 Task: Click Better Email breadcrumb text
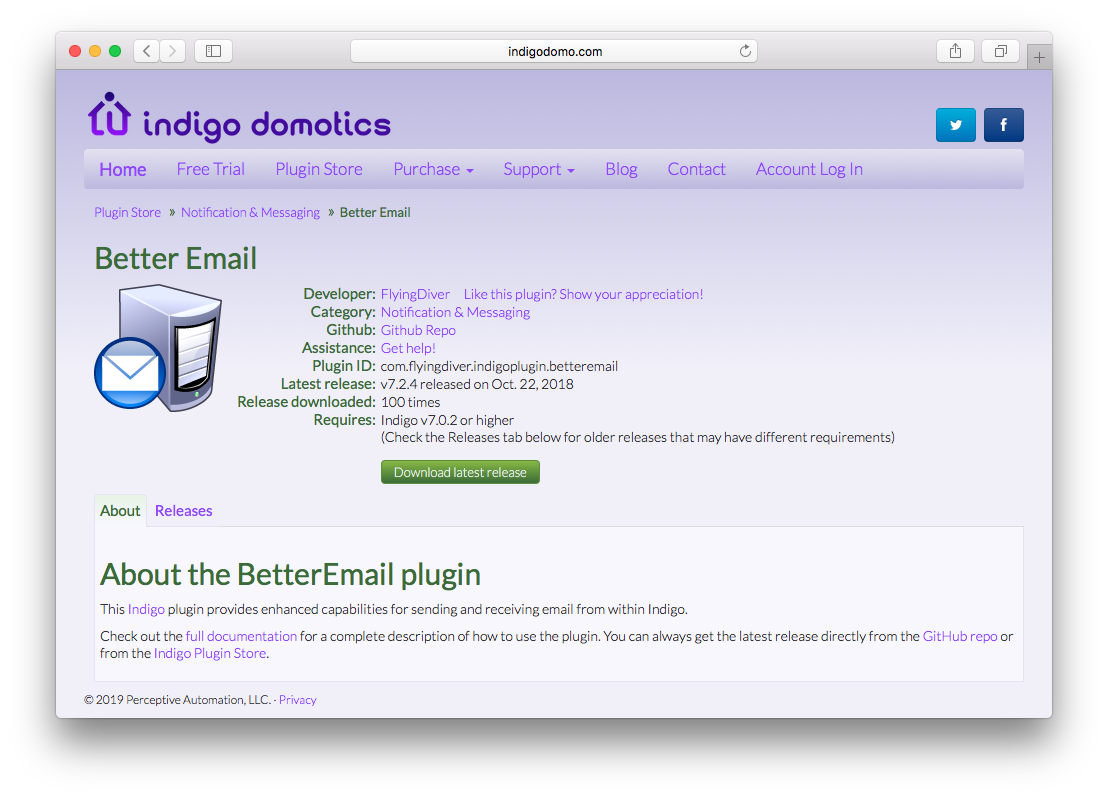pos(375,213)
